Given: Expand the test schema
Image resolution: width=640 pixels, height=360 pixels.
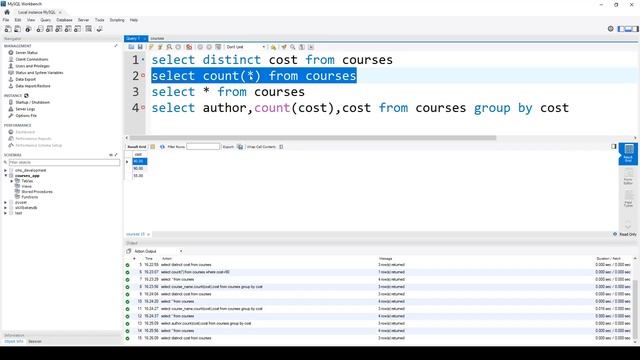Looking at the screenshot, I should coord(6,213).
